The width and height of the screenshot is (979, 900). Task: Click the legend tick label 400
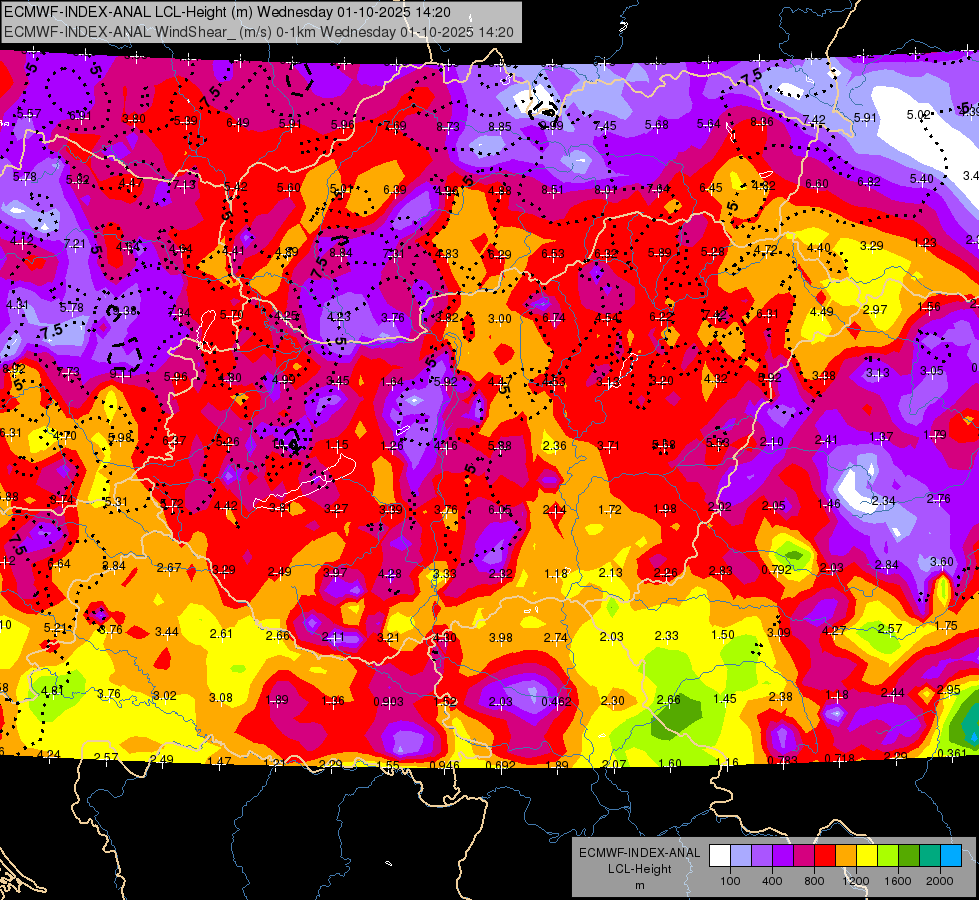click(772, 881)
